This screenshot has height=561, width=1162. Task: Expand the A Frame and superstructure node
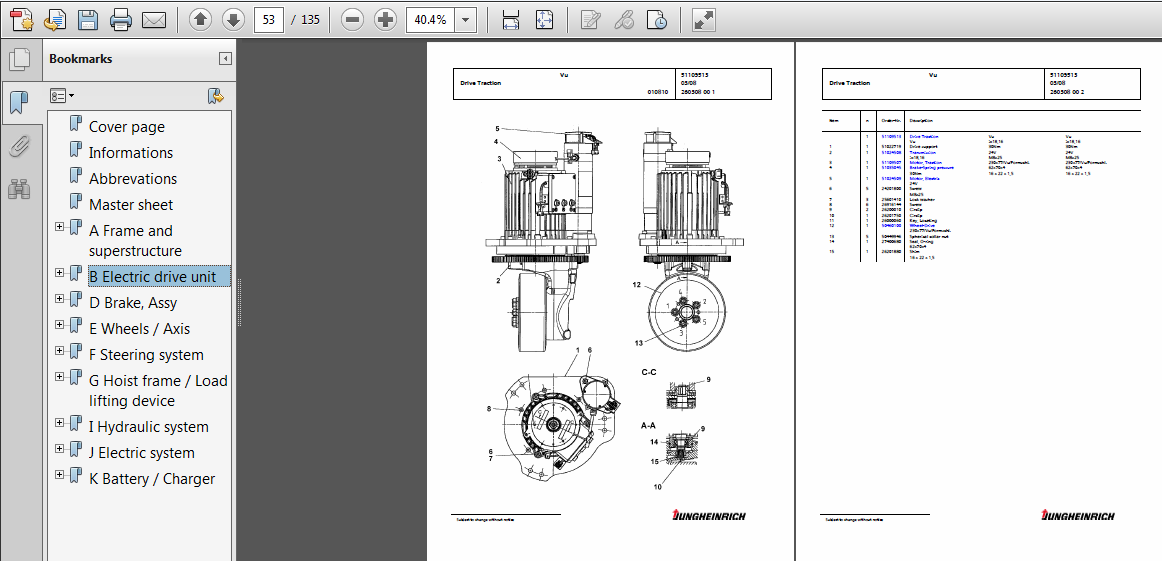[x=59, y=226]
